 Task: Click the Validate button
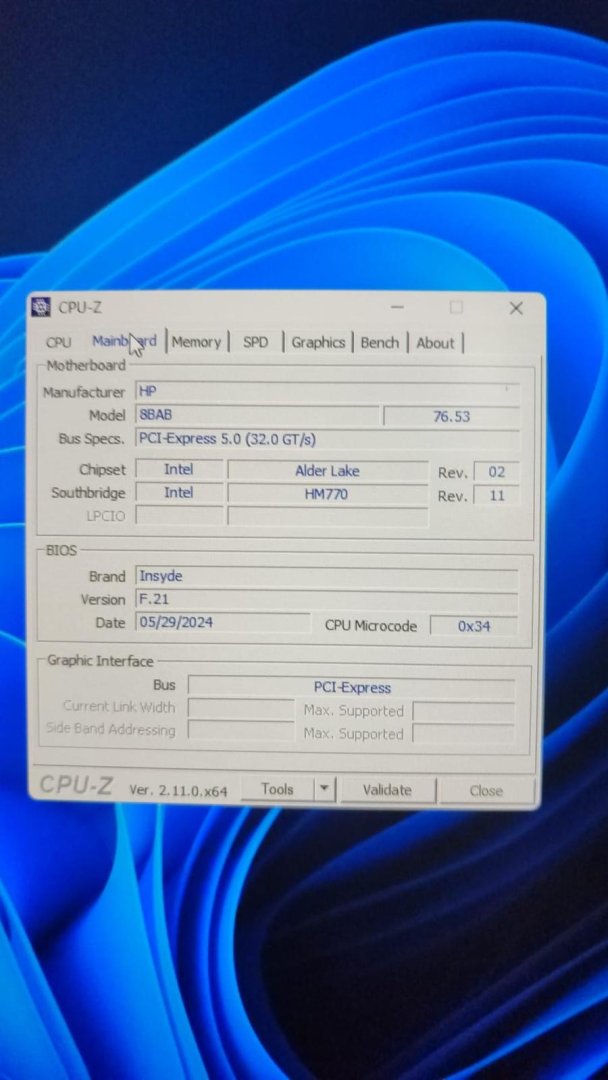point(387,790)
